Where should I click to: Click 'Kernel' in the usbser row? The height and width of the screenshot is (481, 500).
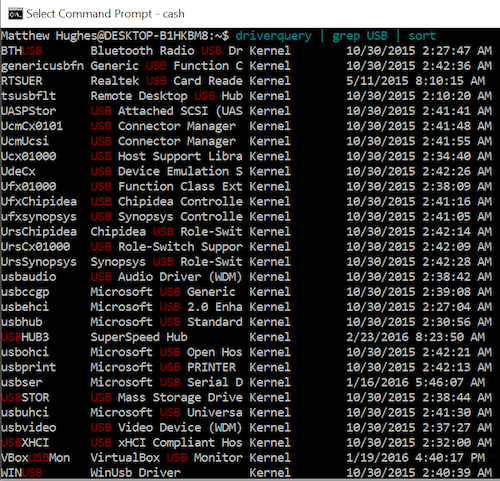click(x=270, y=382)
